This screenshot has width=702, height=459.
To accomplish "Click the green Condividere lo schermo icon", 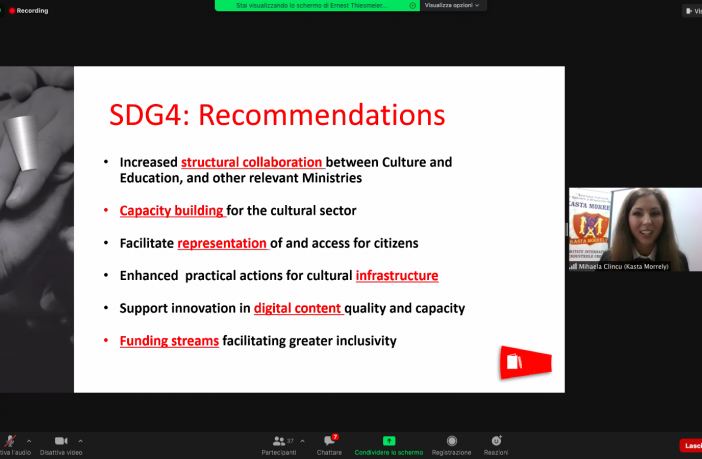I will coord(389,441).
